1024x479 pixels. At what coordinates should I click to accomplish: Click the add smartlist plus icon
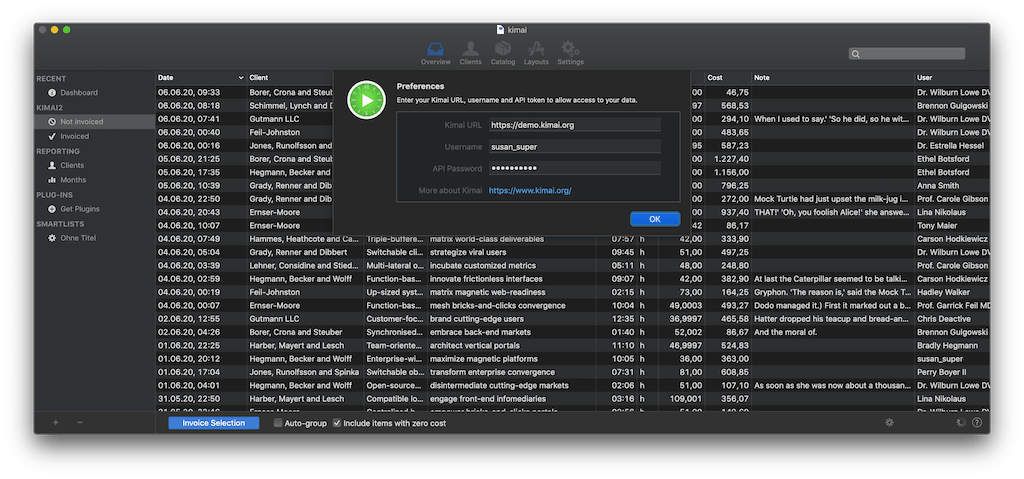click(56, 423)
